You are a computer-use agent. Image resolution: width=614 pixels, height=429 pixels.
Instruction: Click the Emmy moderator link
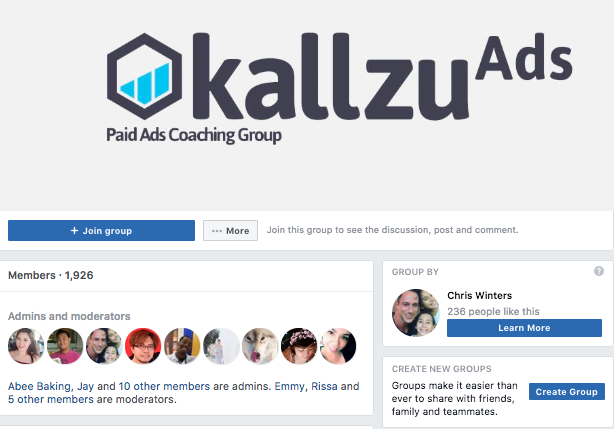(x=289, y=386)
